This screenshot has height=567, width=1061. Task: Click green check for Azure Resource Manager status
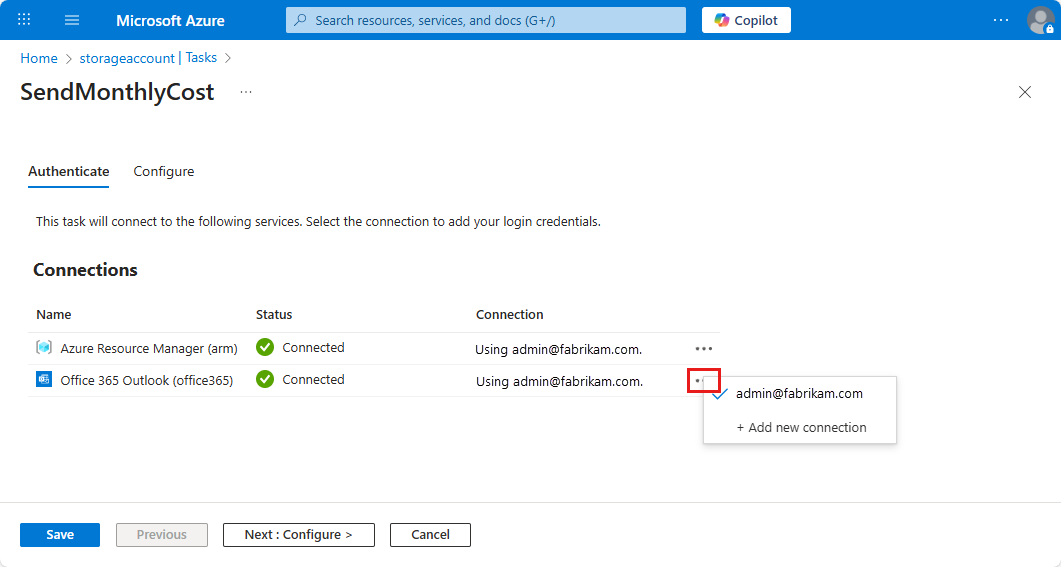coord(265,347)
